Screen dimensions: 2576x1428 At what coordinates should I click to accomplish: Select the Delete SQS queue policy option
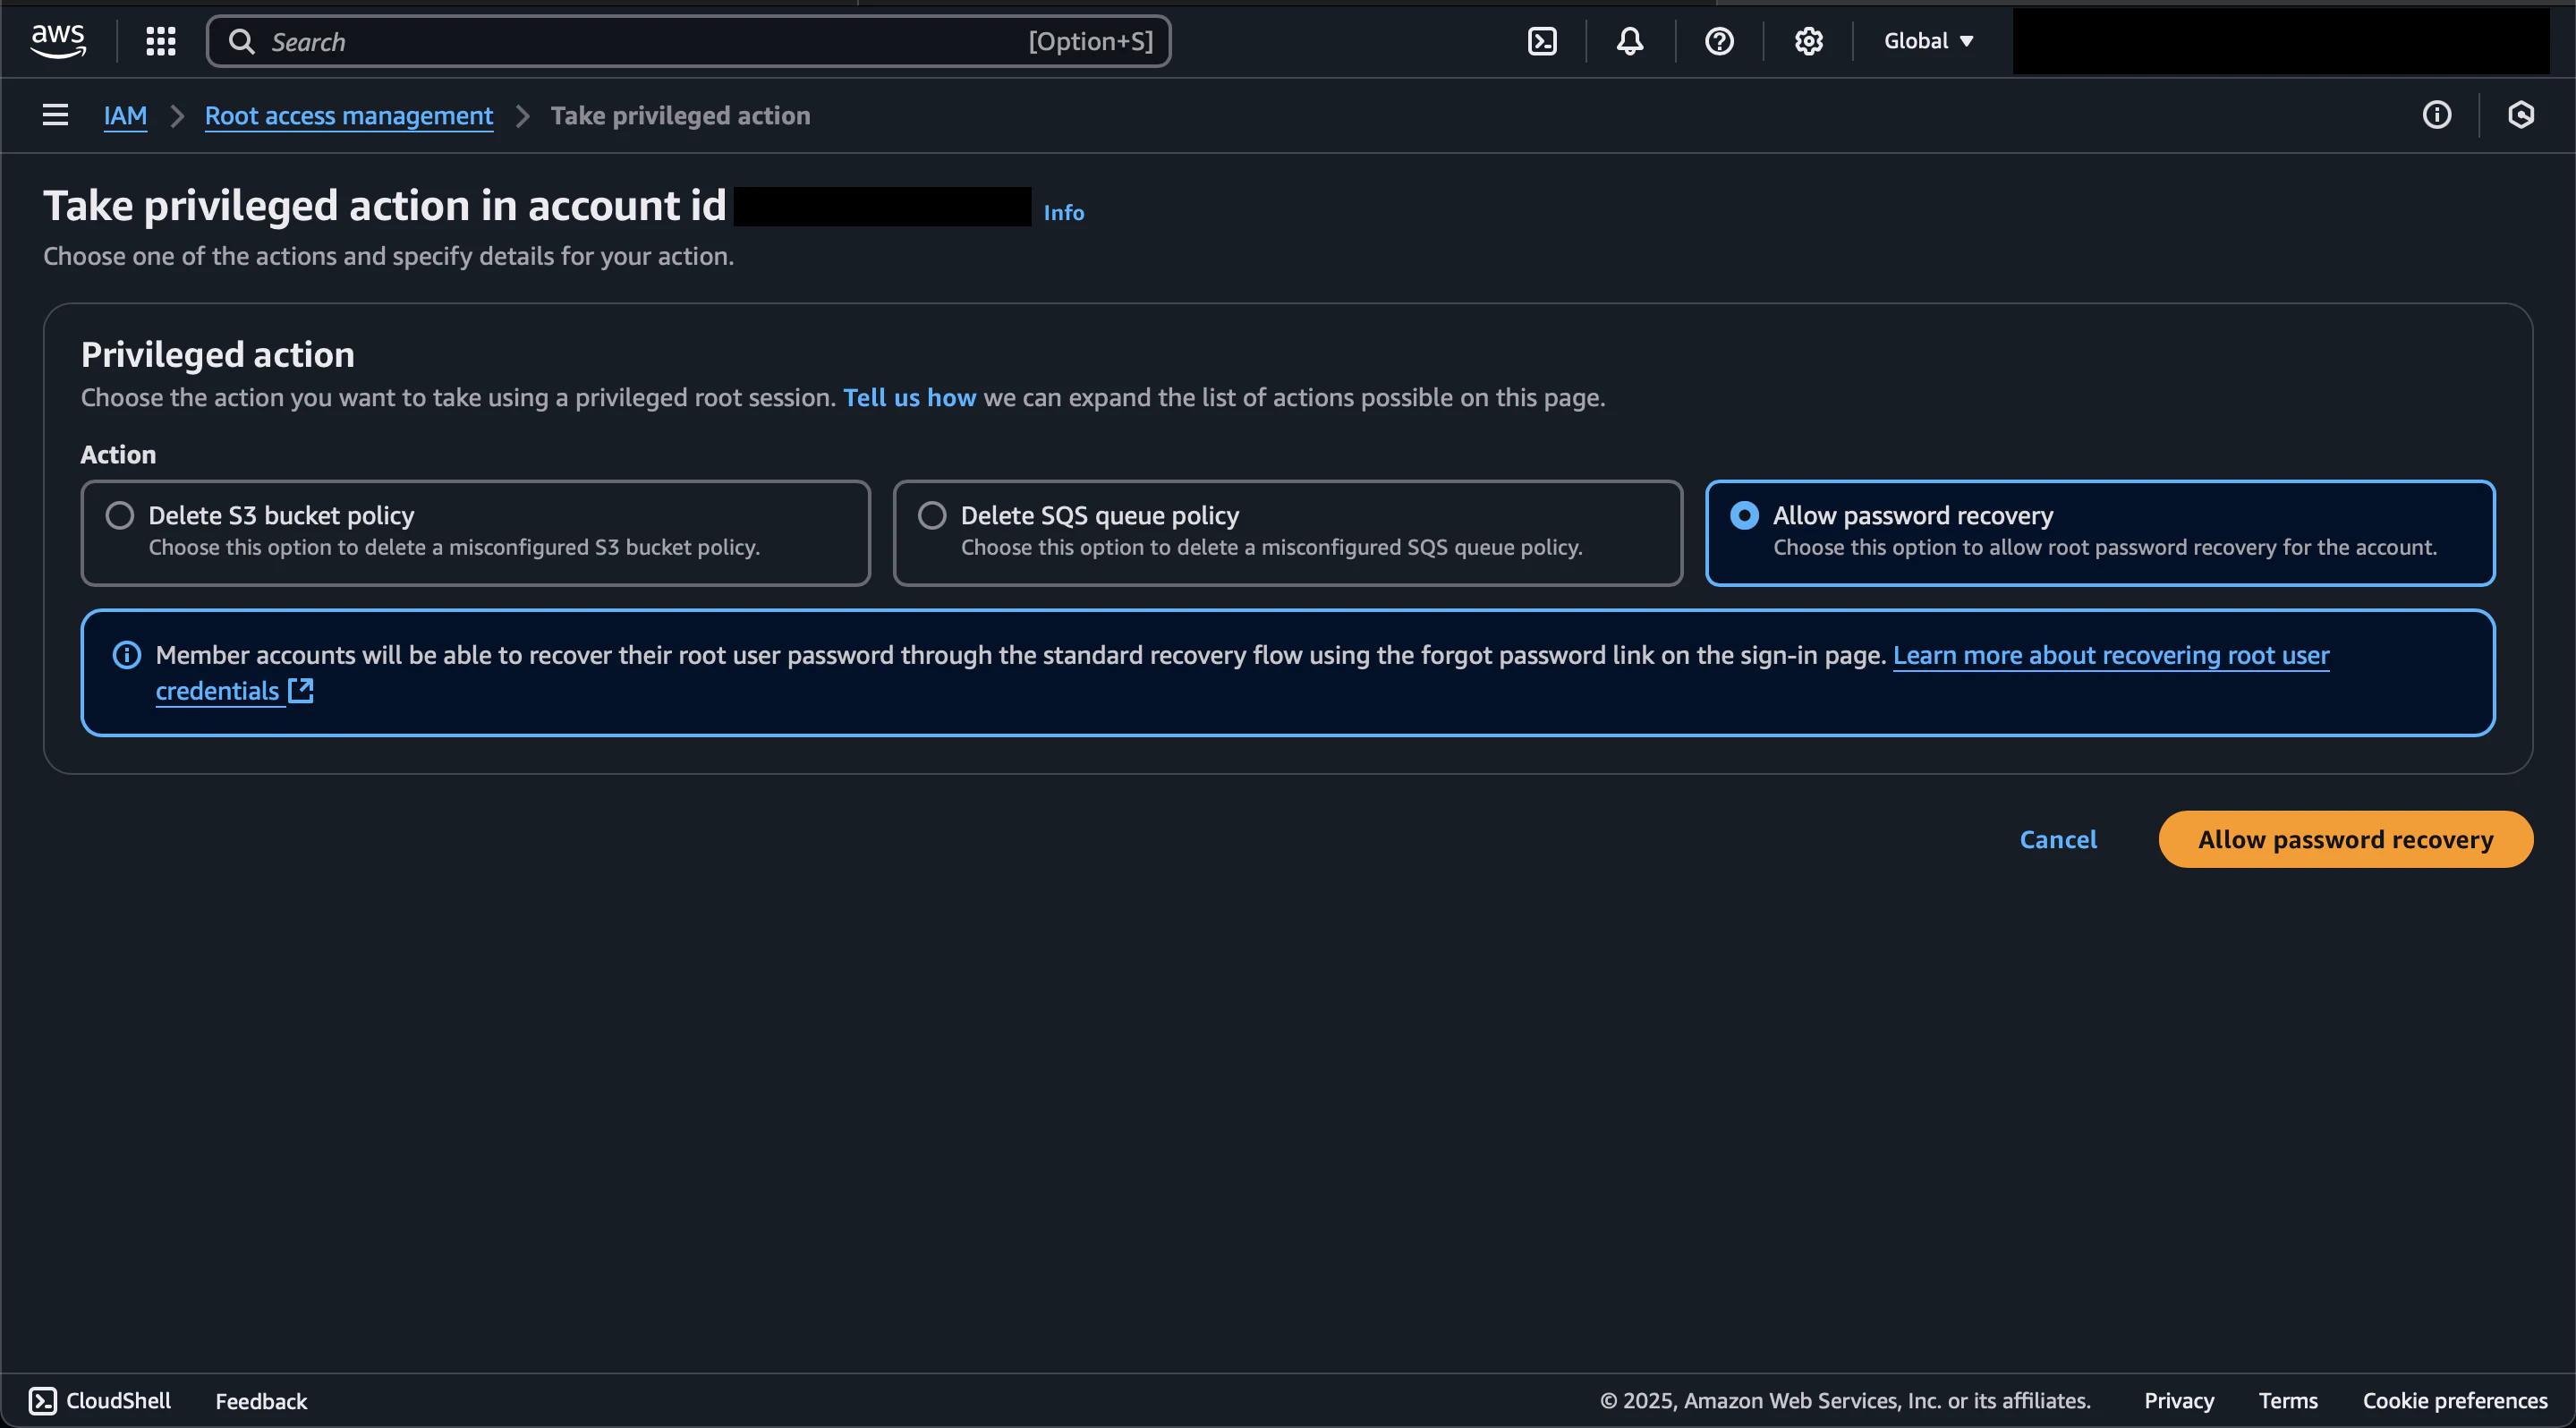point(931,517)
